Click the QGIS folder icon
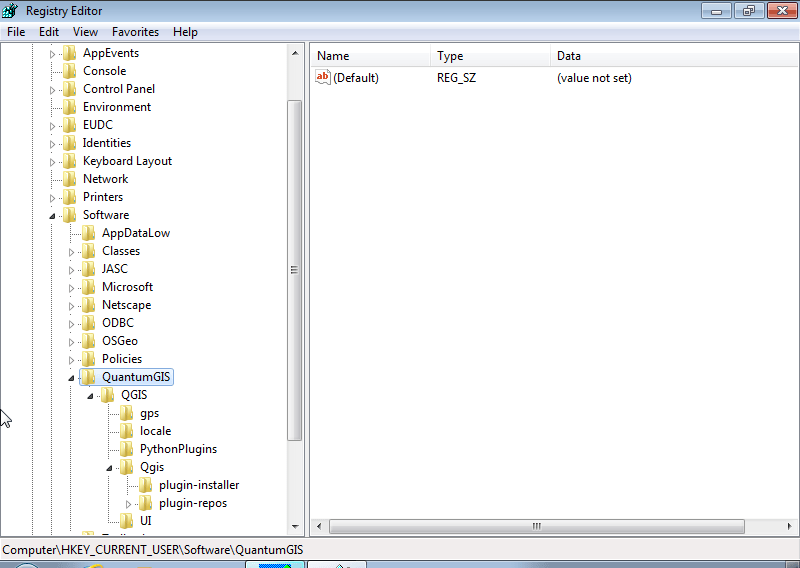800x568 pixels. 107,395
